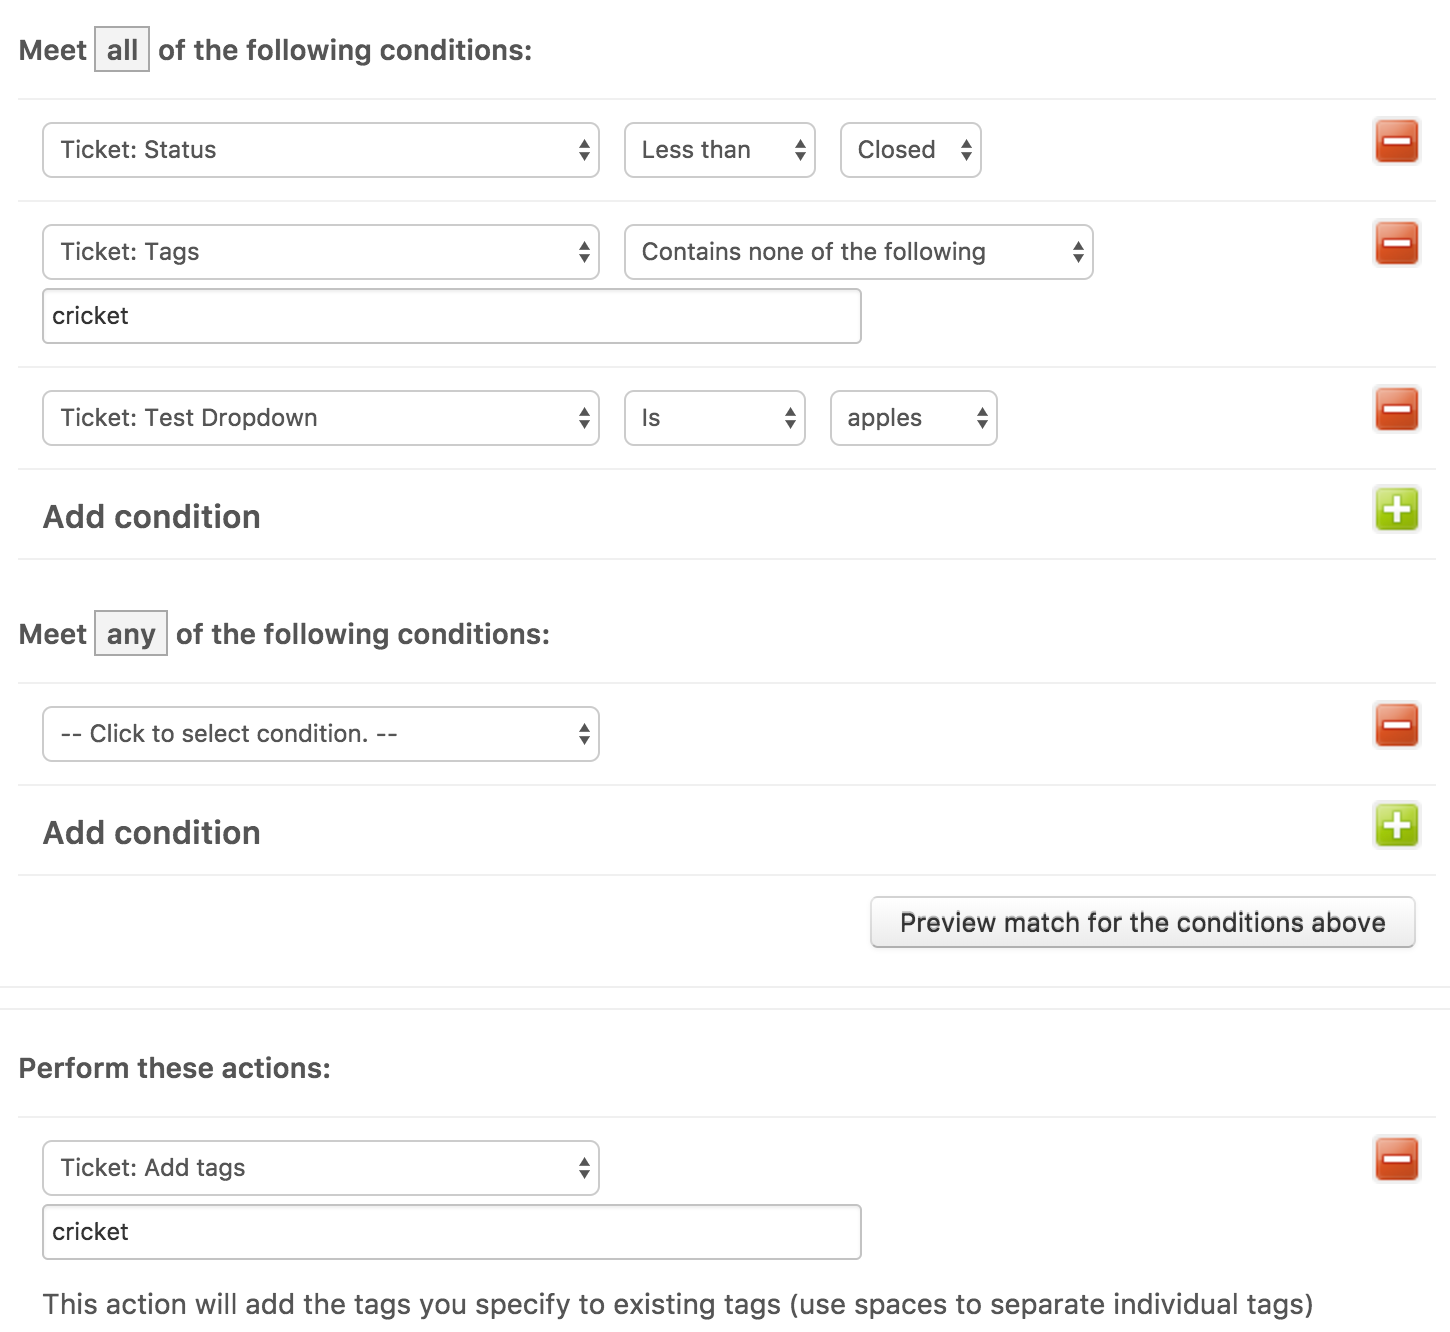
Task: Delete the Ticket: Tags condition row
Action: click(x=1396, y=243)
